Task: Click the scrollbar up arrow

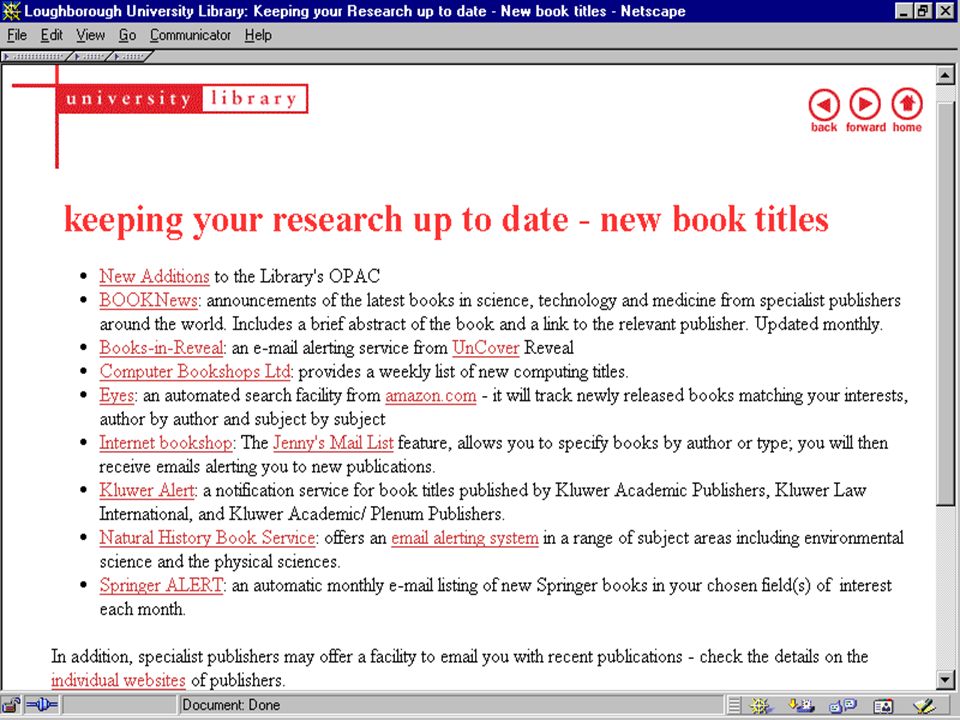Action: [x=945, y=75]
